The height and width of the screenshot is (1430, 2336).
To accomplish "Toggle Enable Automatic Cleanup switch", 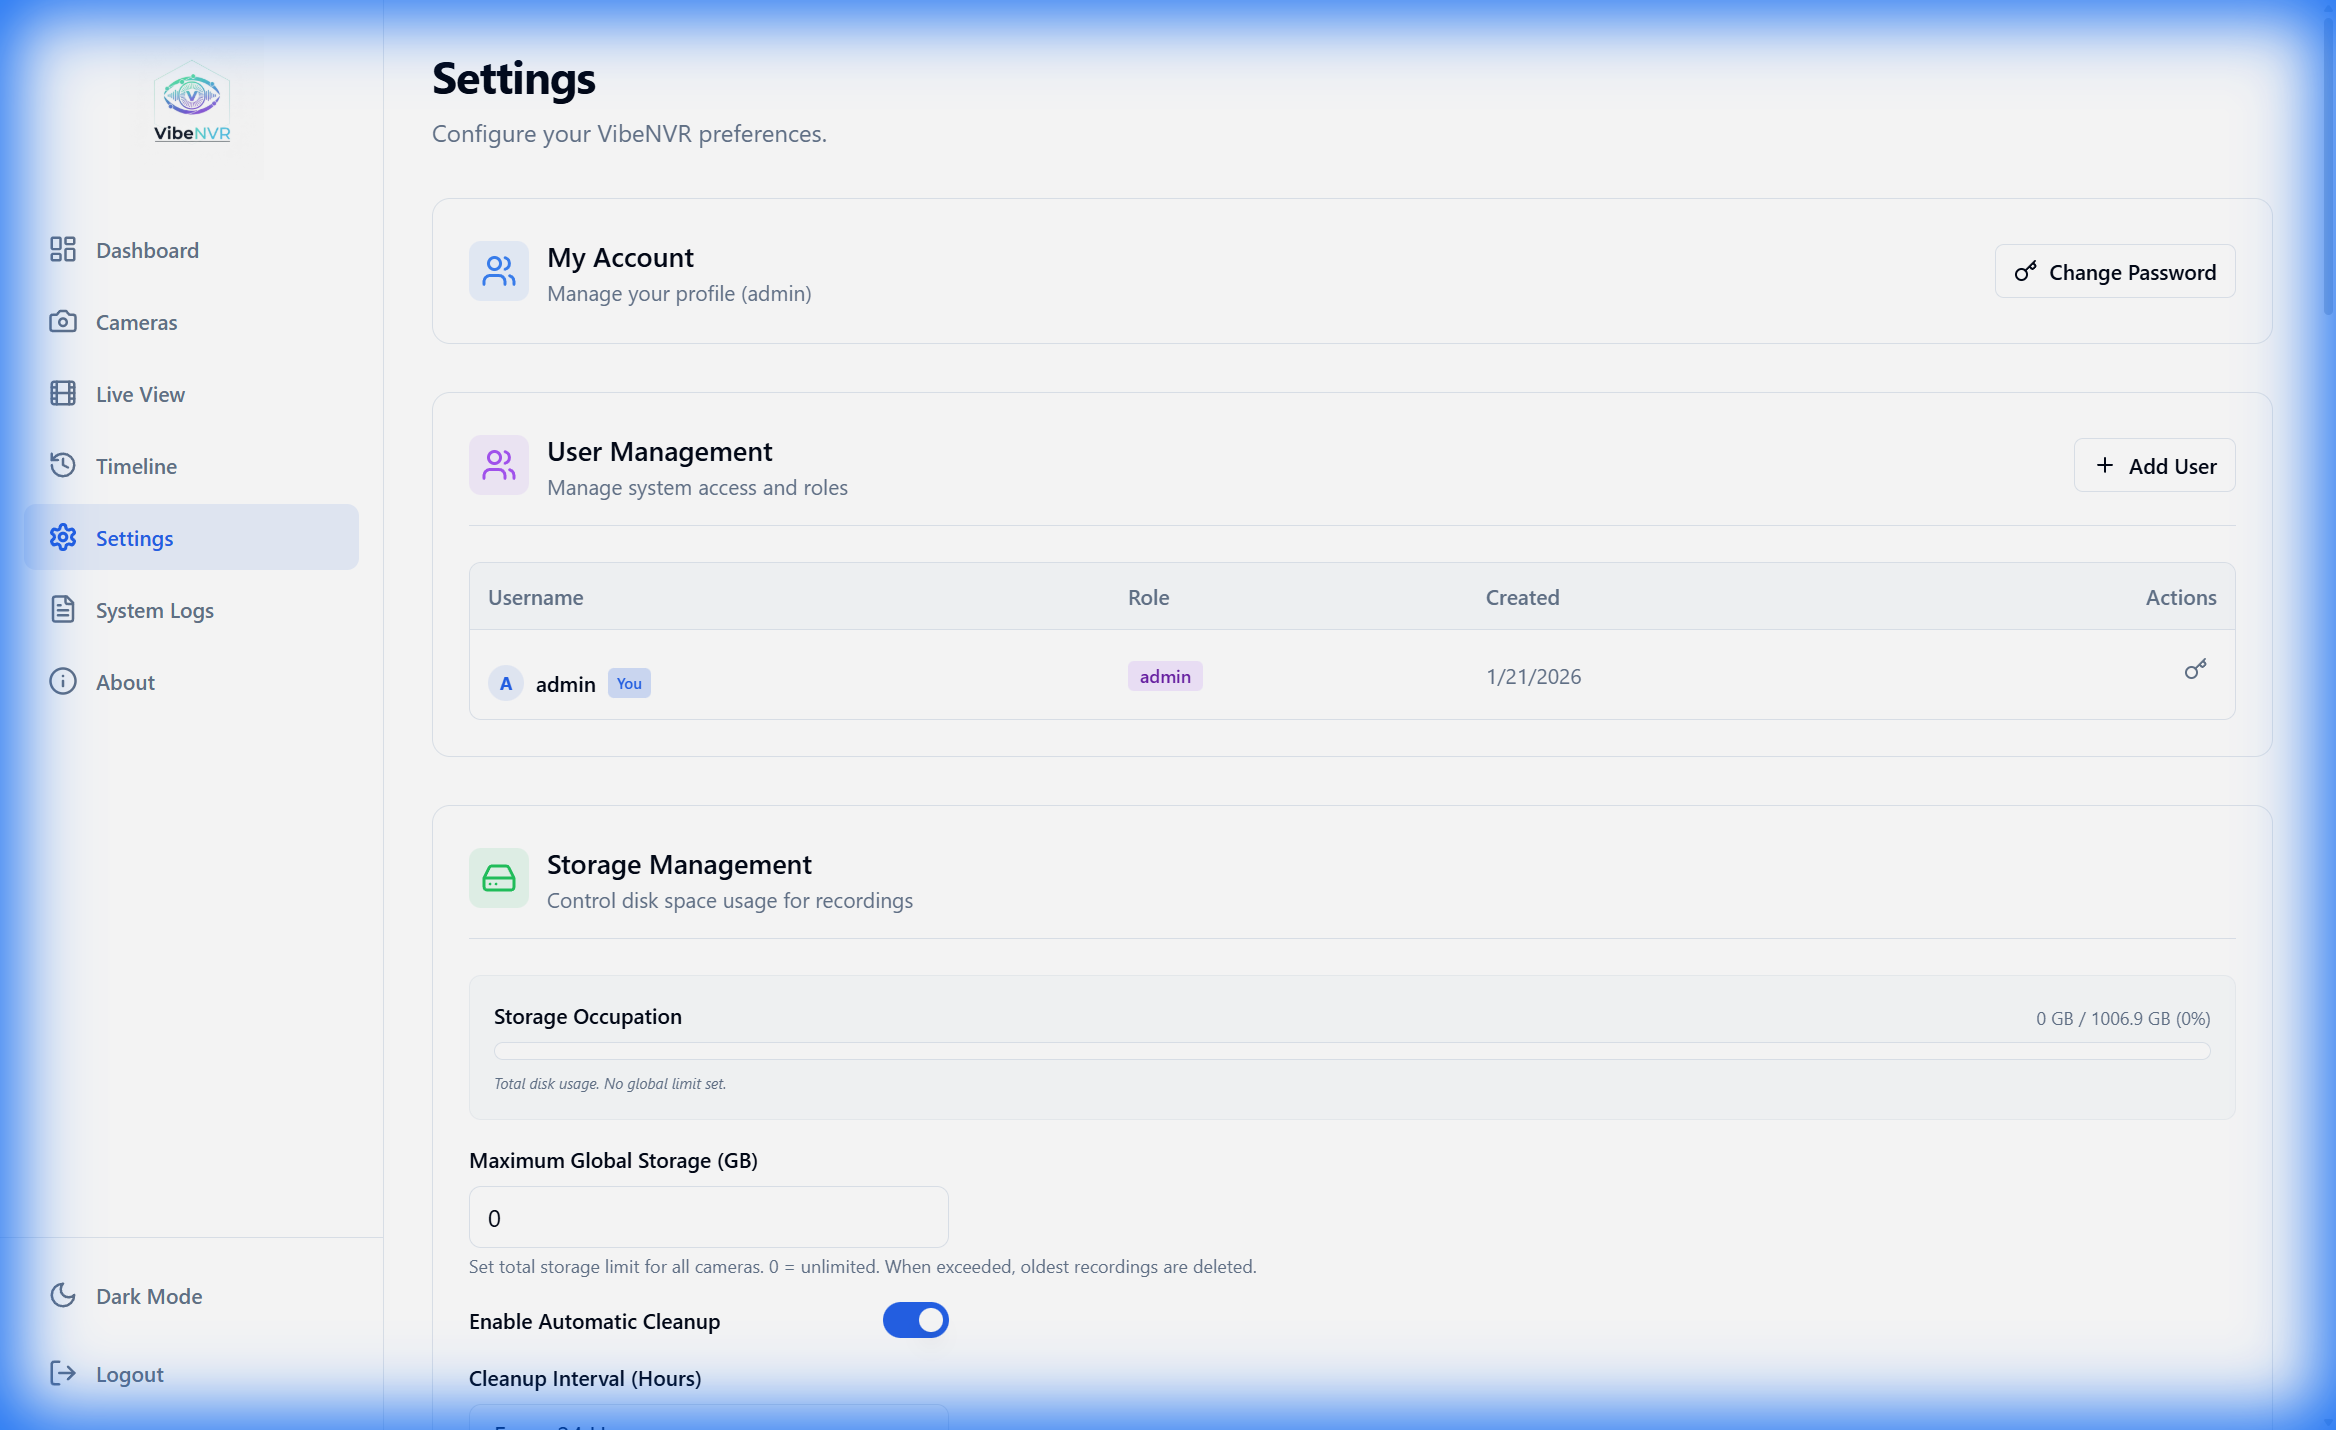I will (x=915, y=1320).
